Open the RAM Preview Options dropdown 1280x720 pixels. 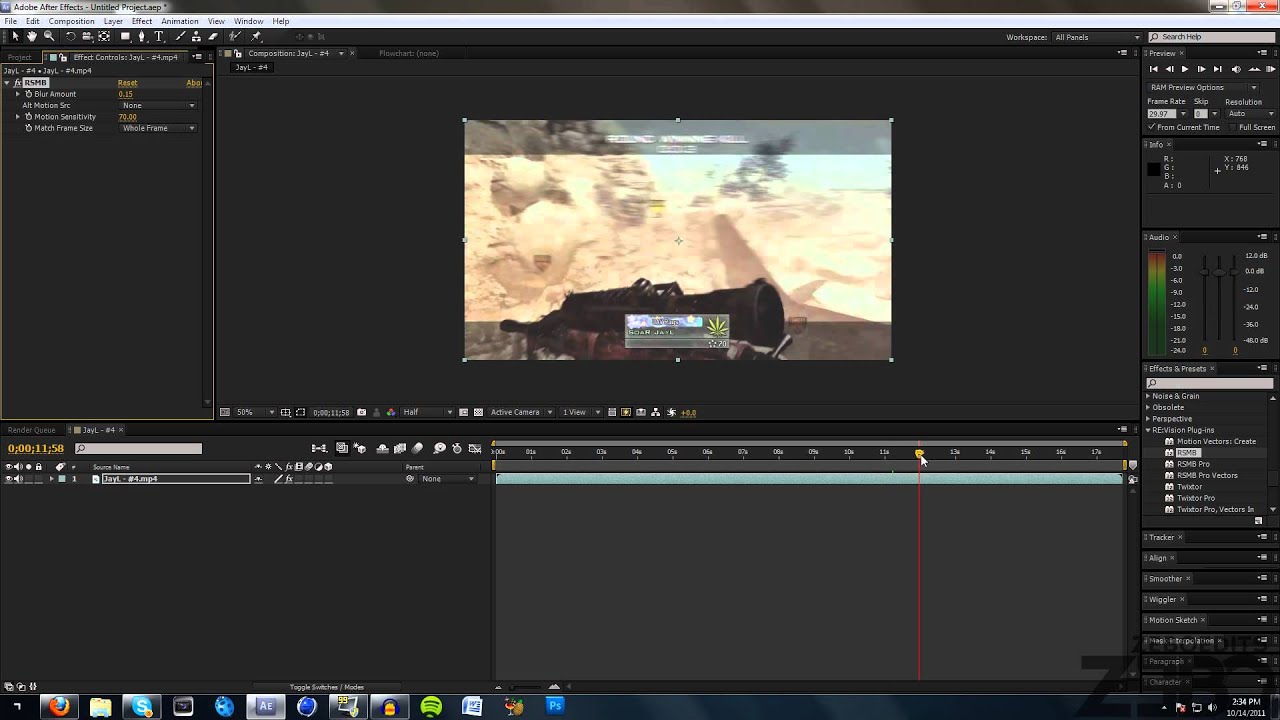[x=1205, y=87]
